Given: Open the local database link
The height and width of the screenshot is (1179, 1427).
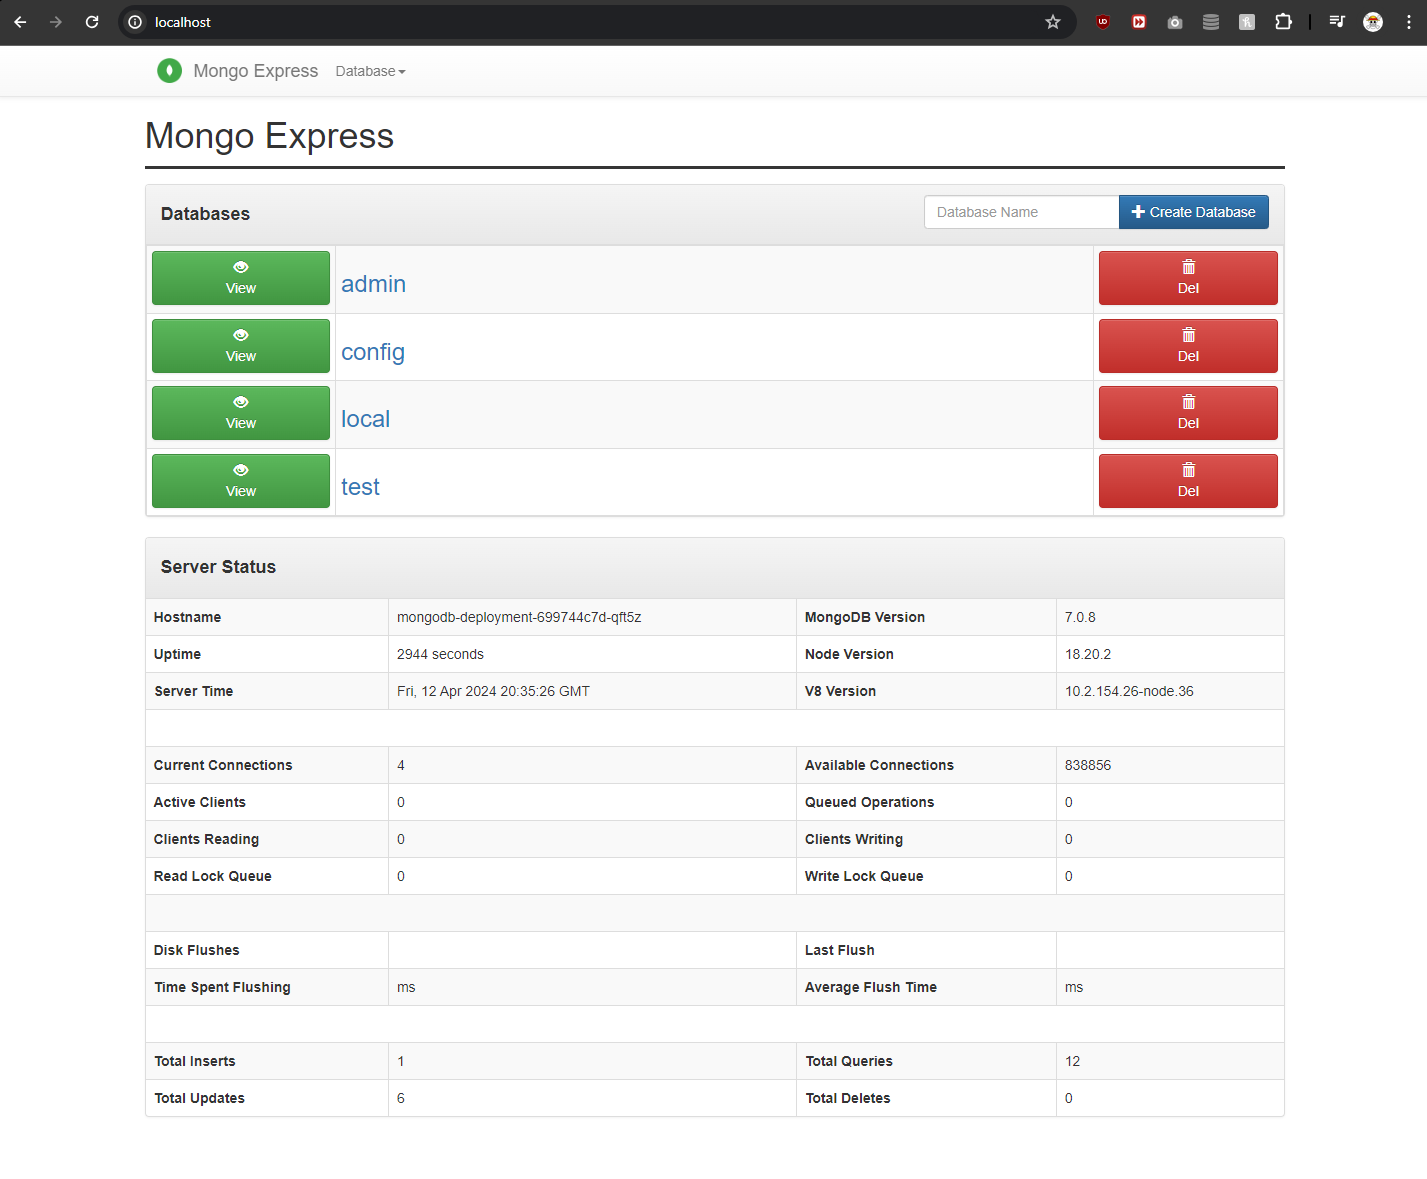Looking at the screenshot, I should pyautogui.click(x=365, y=419).
